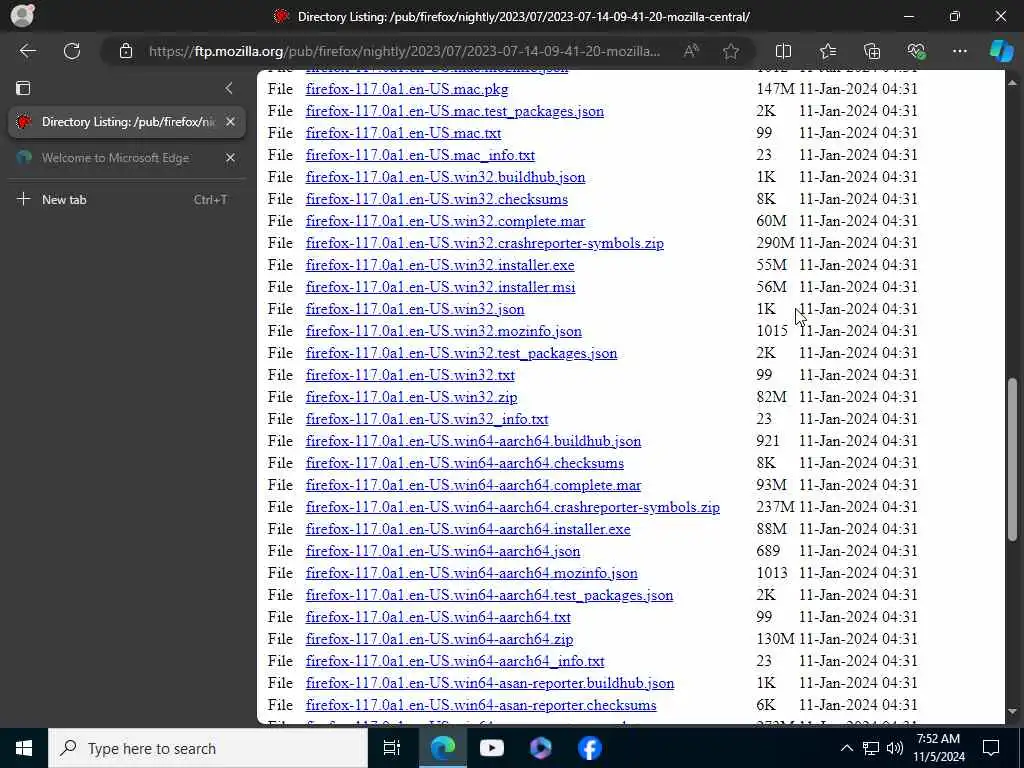Open win64-asan-reporter.buildhub.json link

(x=490, y=683)
